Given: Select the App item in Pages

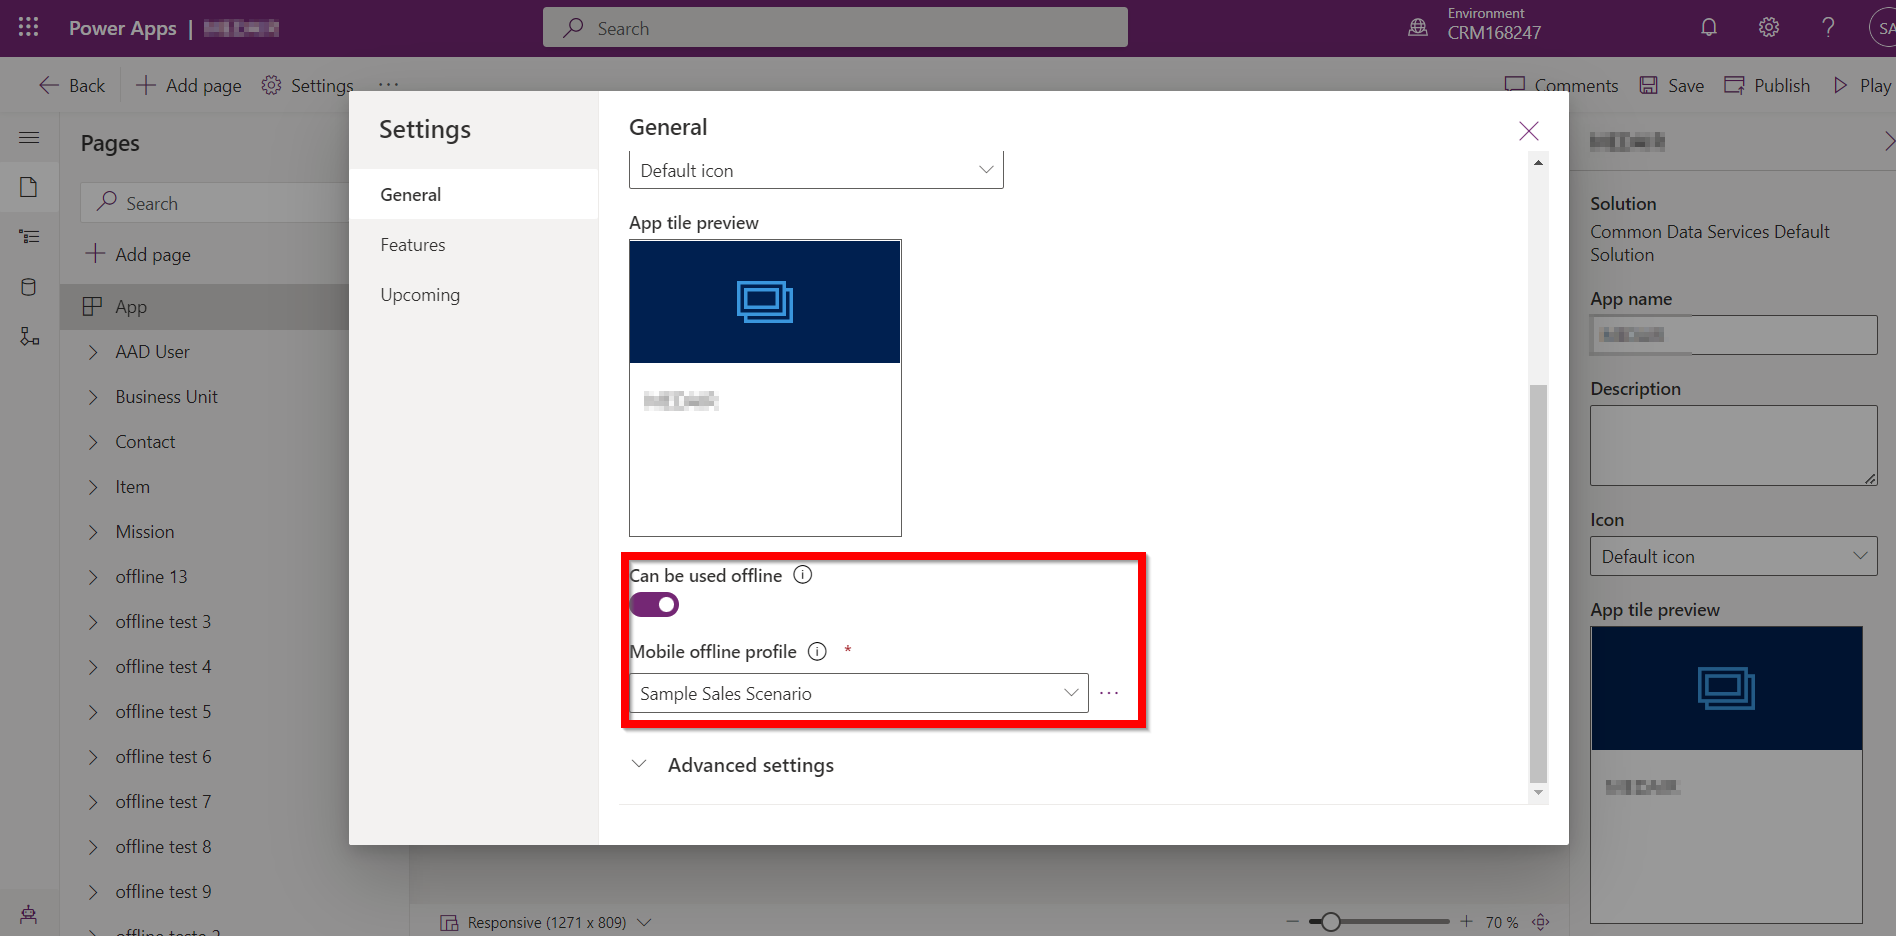Looking at the screenshot, I should coord(205,307).
